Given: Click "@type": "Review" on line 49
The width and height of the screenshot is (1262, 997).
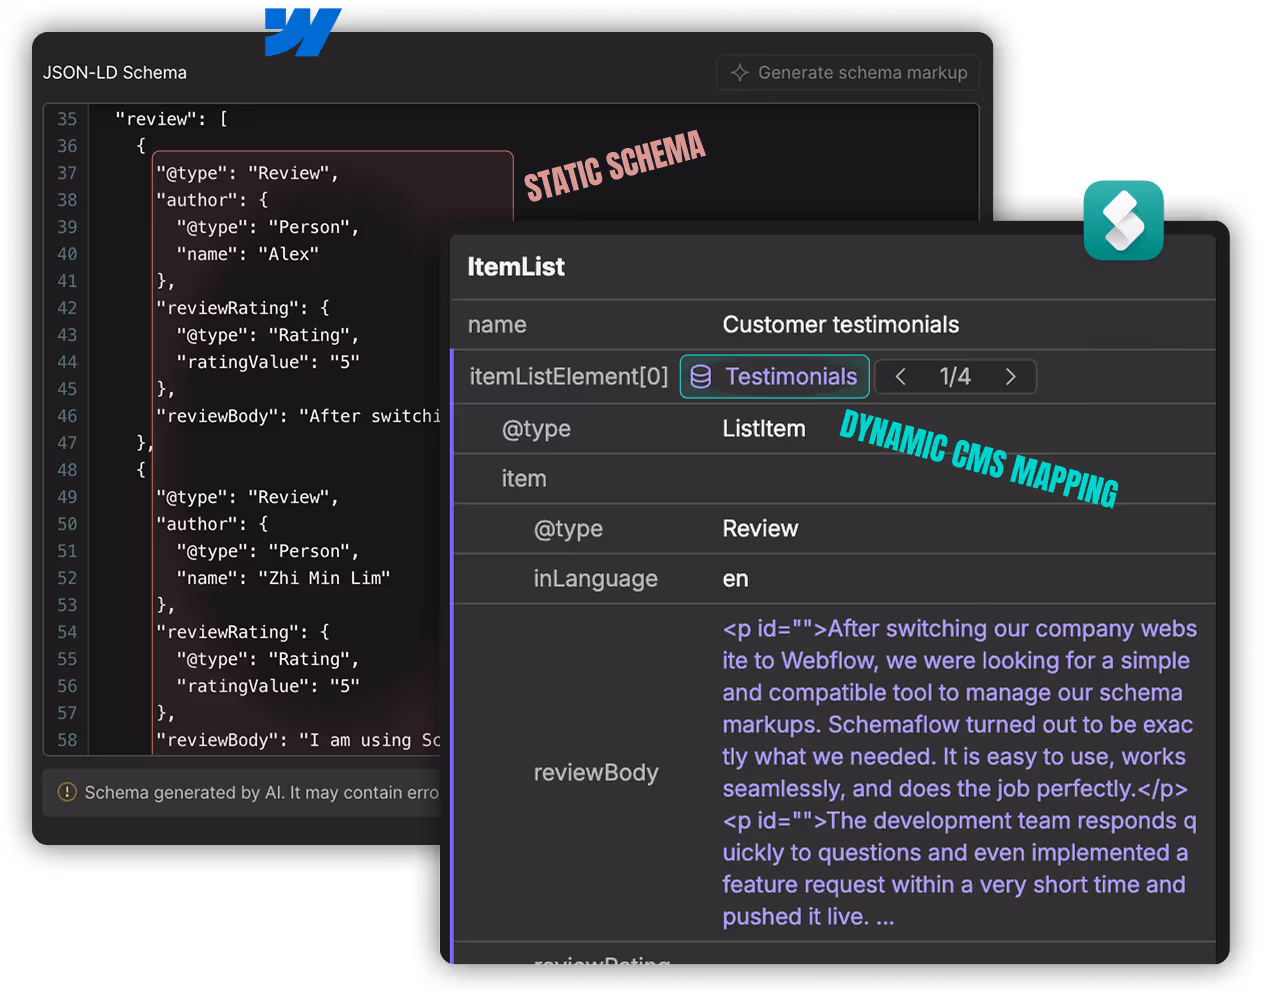Looking at the screenshot, I should [247, 497].
